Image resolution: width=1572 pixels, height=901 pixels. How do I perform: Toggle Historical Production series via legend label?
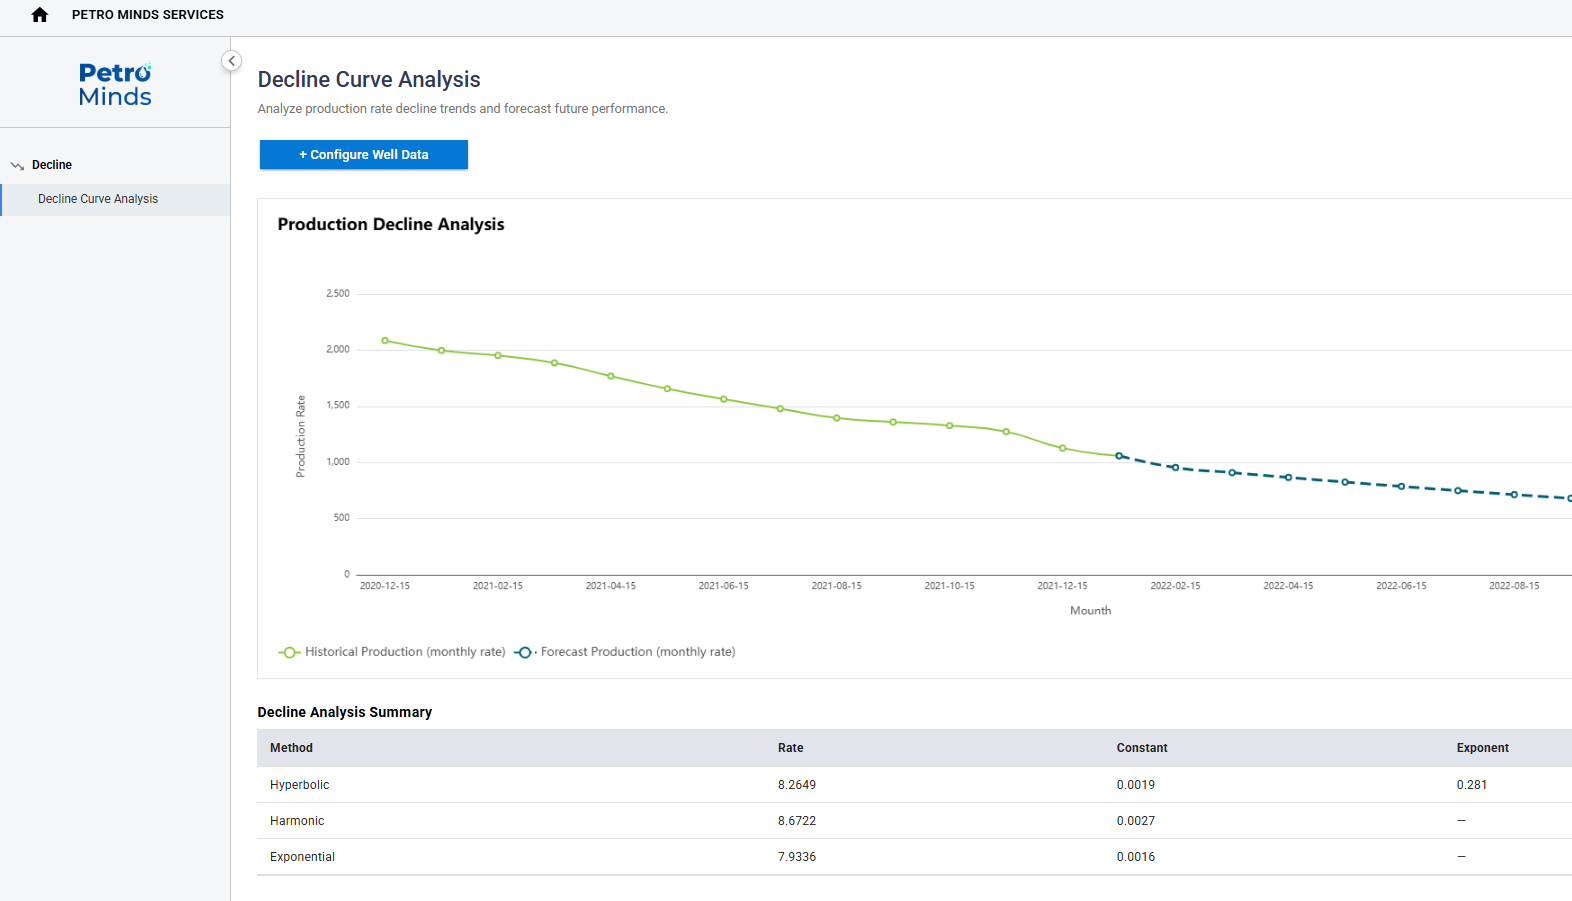405,652
